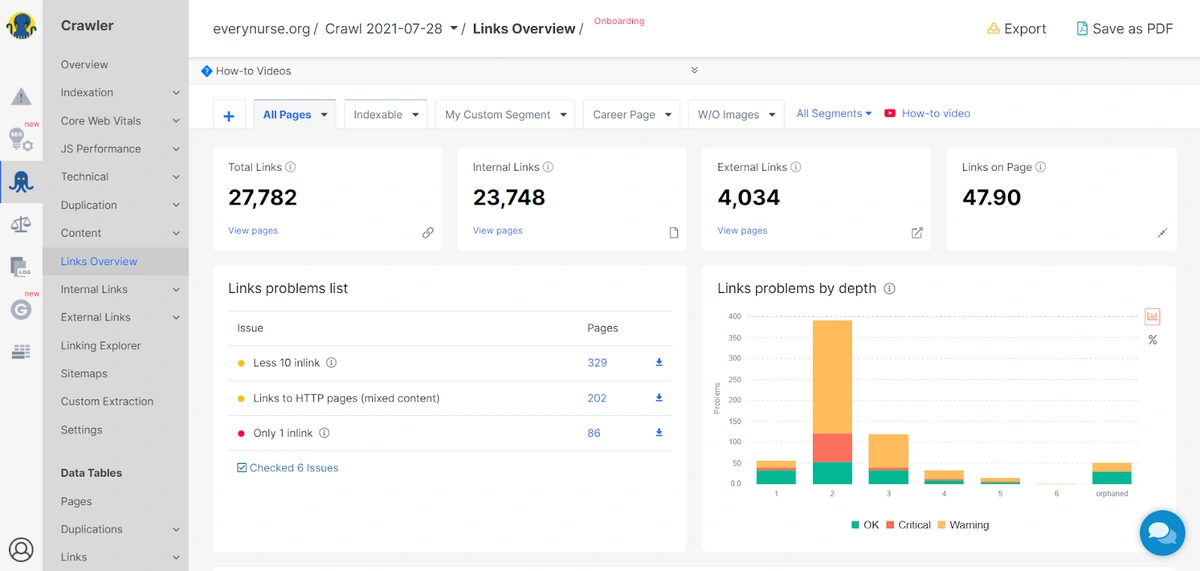Click the Export button
This screenshot has width=1200, height=571.
tap(1016, 29)
